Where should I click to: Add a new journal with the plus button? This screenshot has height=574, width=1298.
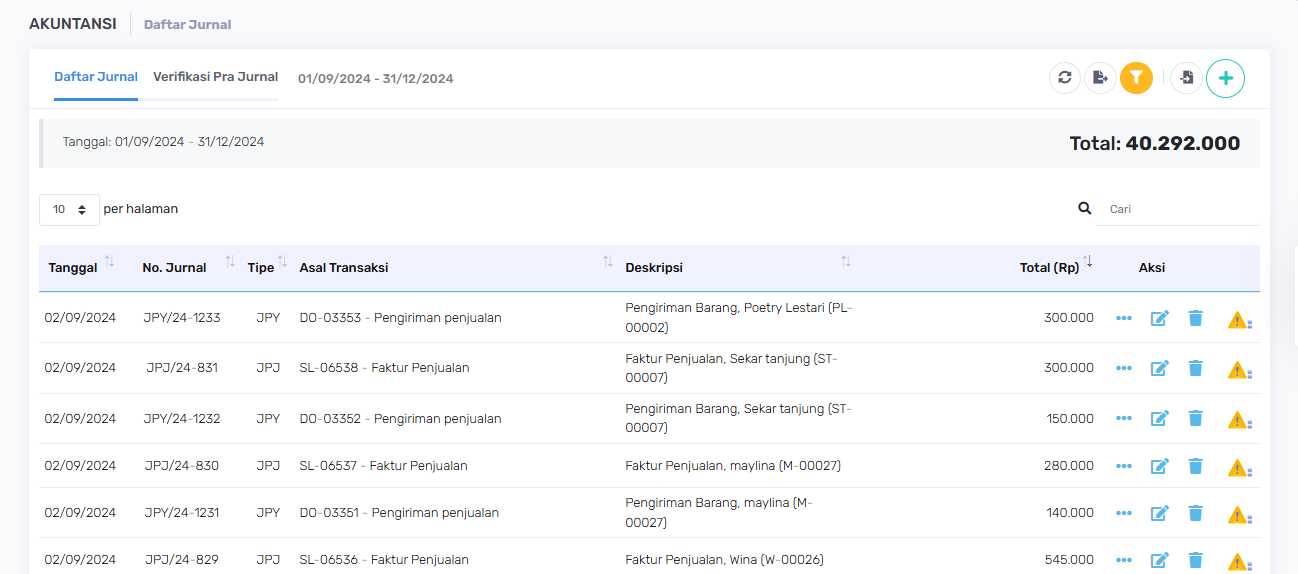pyautogui.click(x=1225, y=77)
